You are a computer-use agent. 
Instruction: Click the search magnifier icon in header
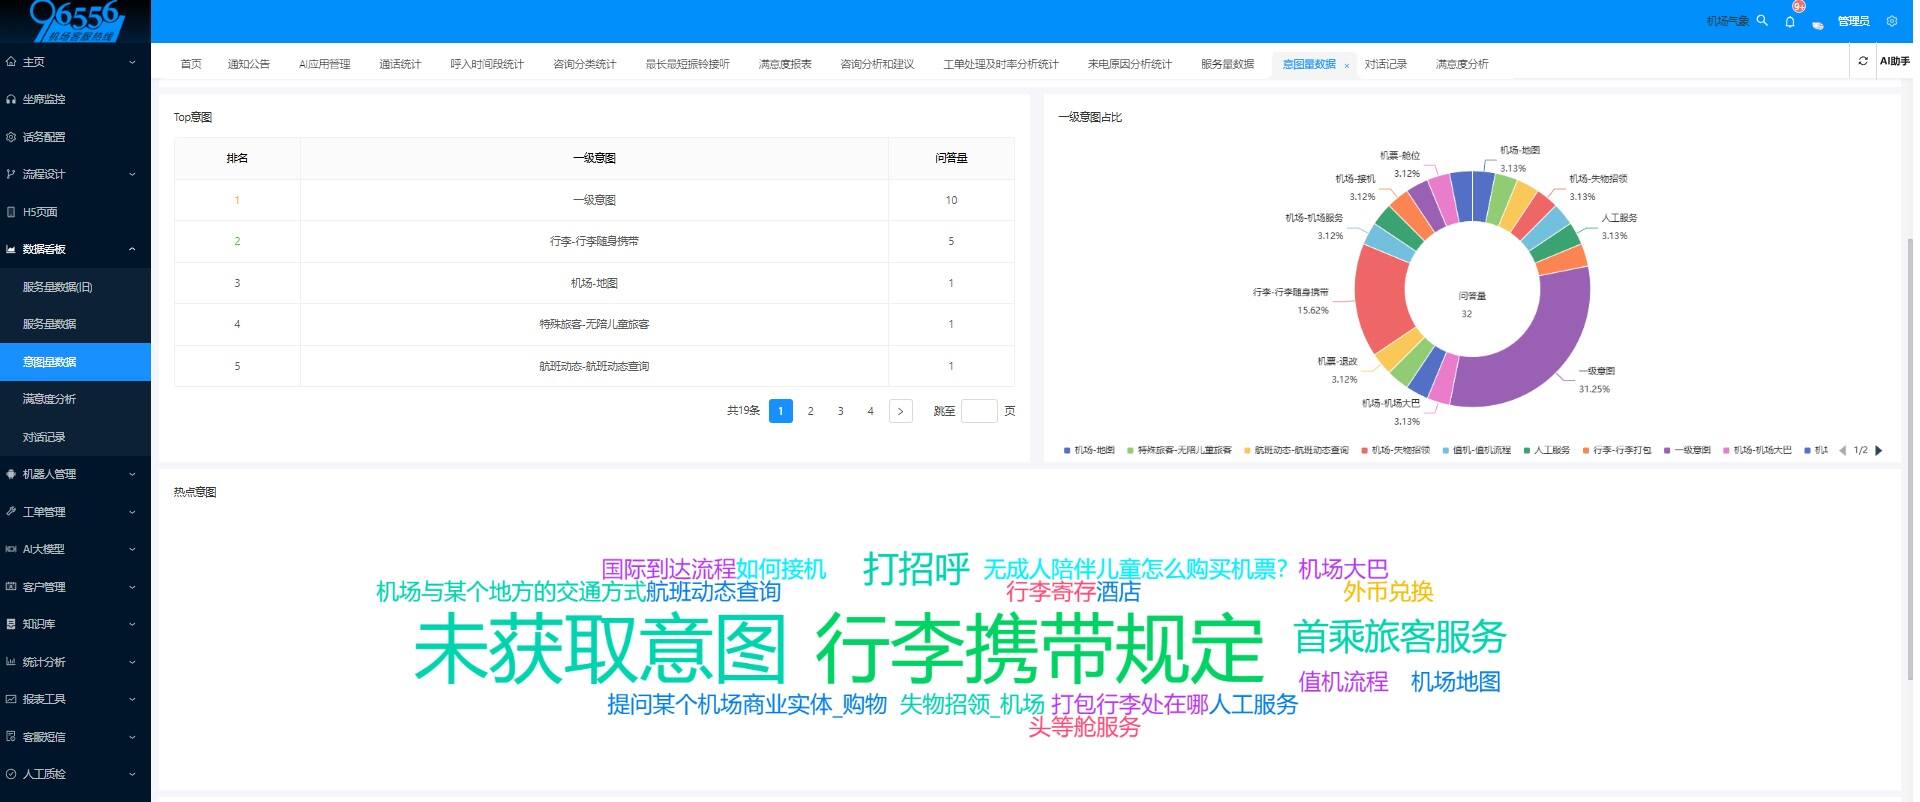[1762, 20]
